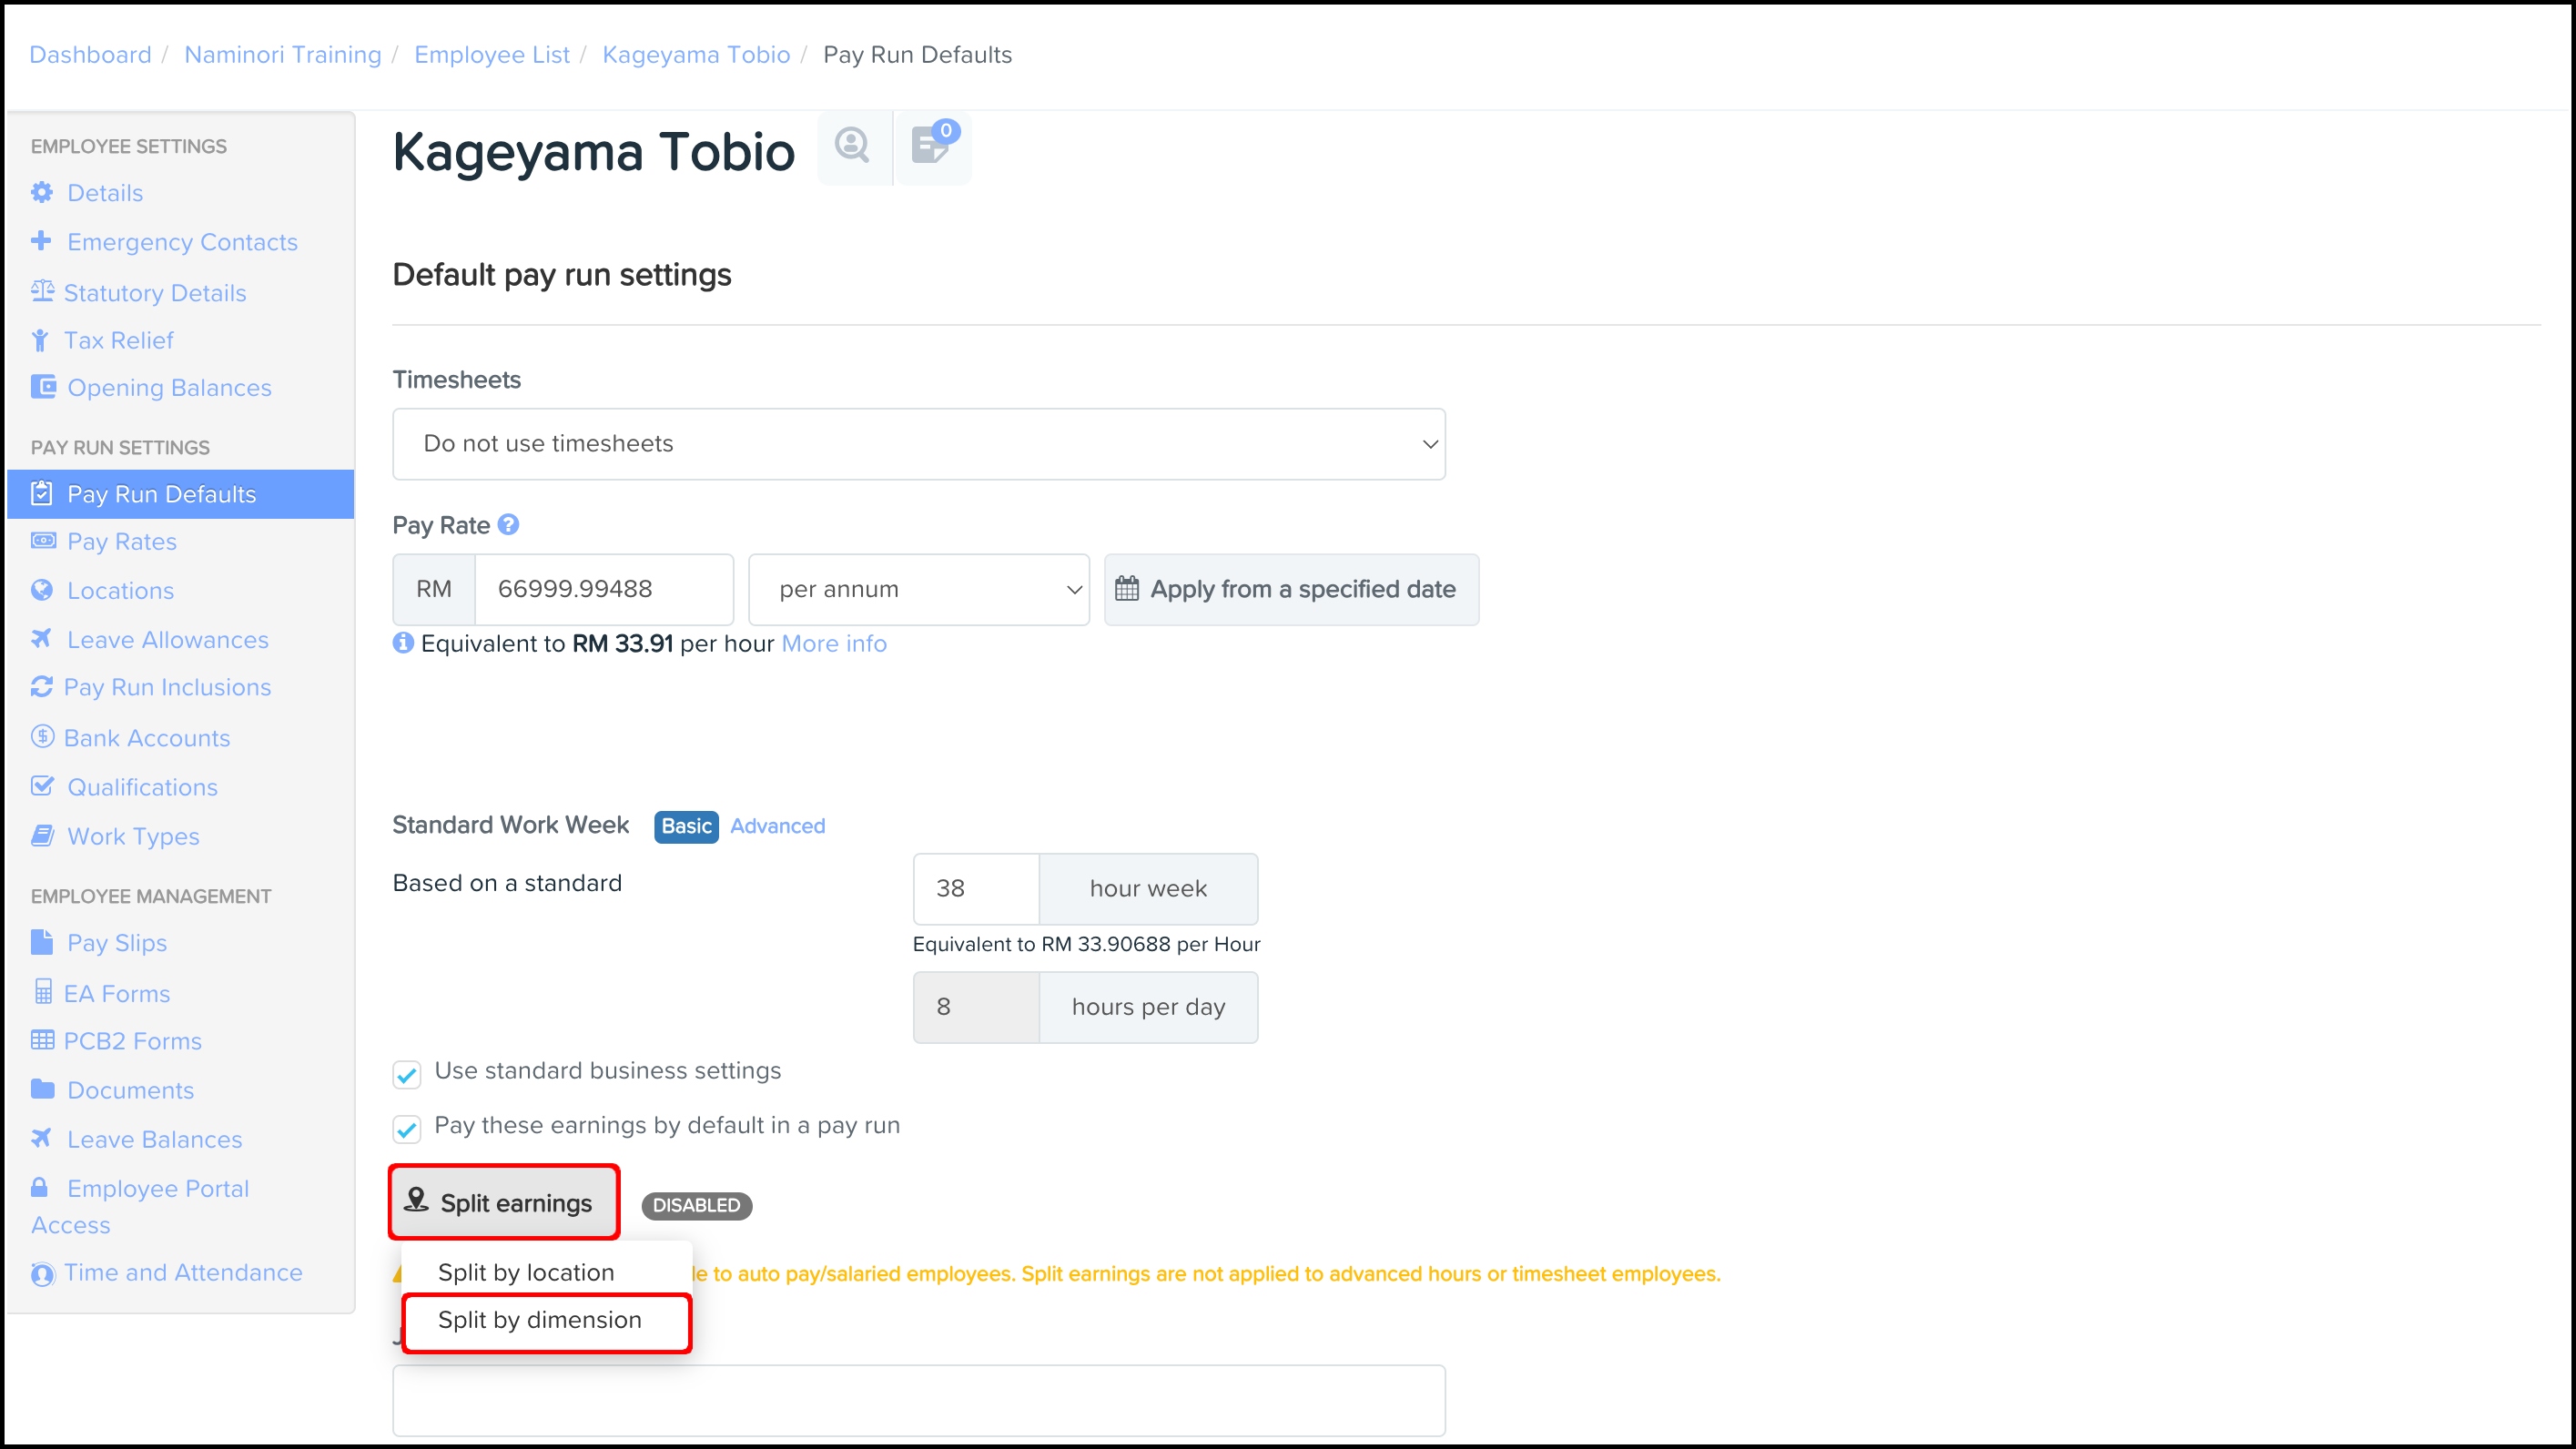Image resolution: width=2576 pixels, height=1449 pixels.
Task: Click the employee profile search icon
Action: pyautogui.click(x=853, y=146)
